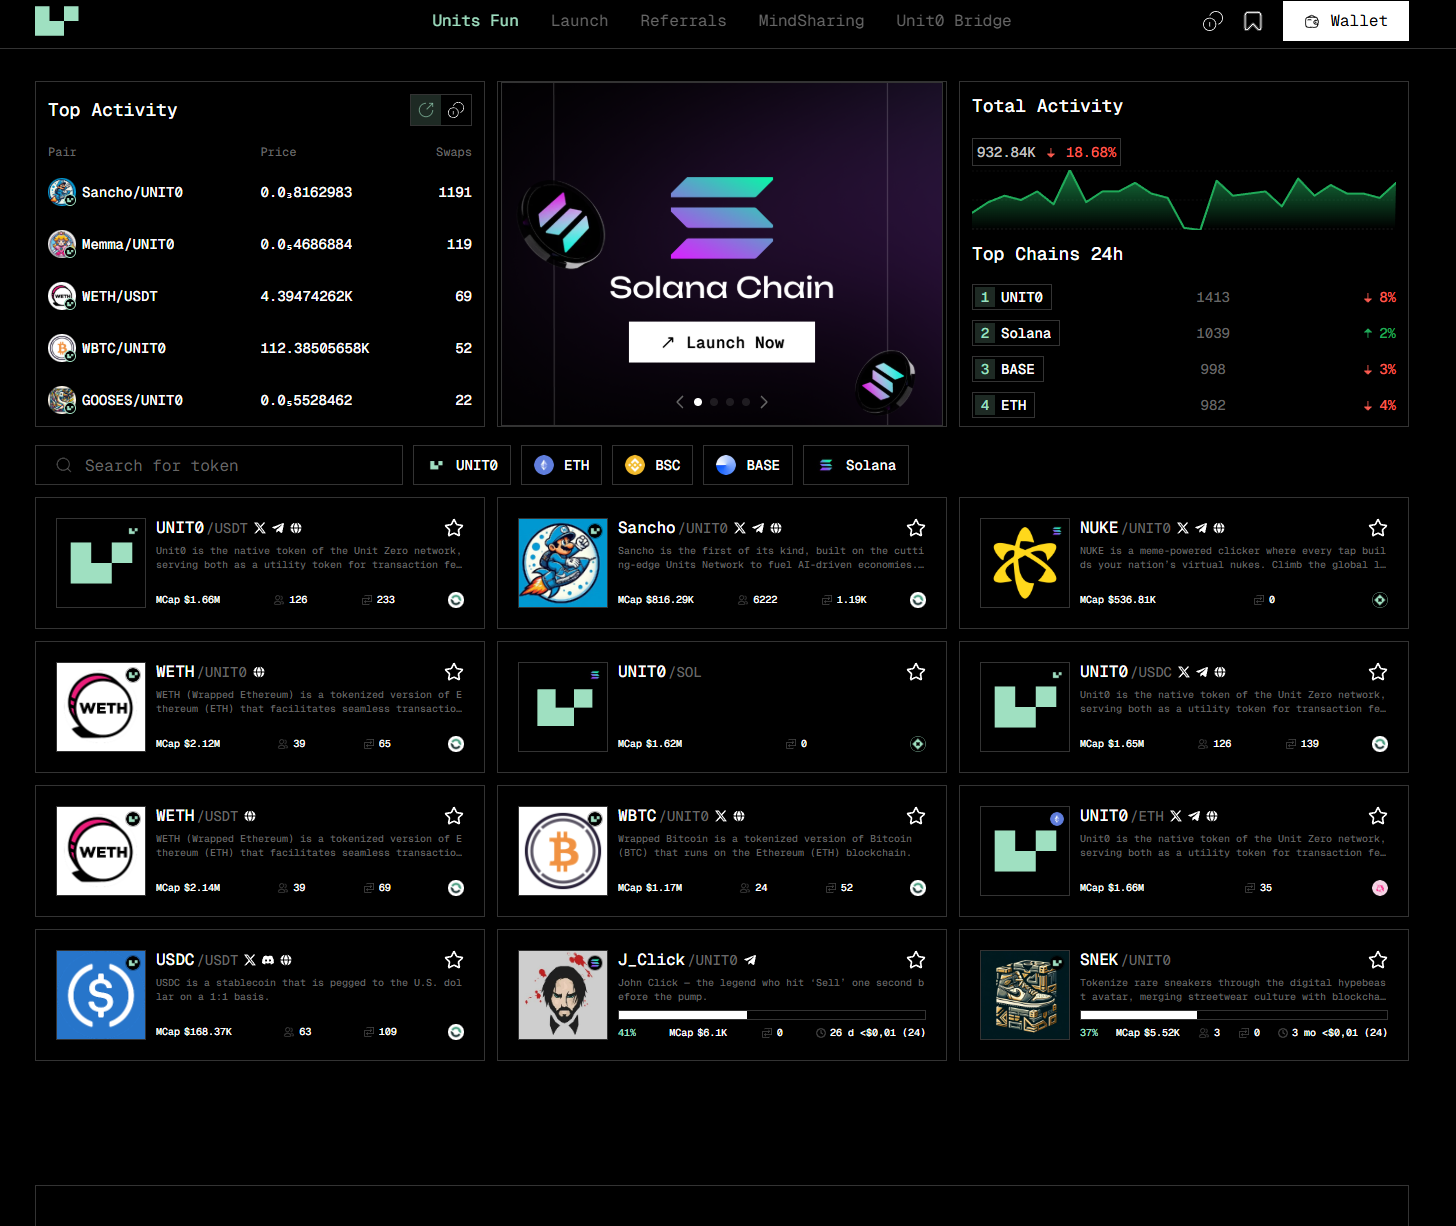The width and height of the screenshot is (1456, 1226).
Task: Open website globe on UNIT0/USDT card
Action: coord(296,528)
